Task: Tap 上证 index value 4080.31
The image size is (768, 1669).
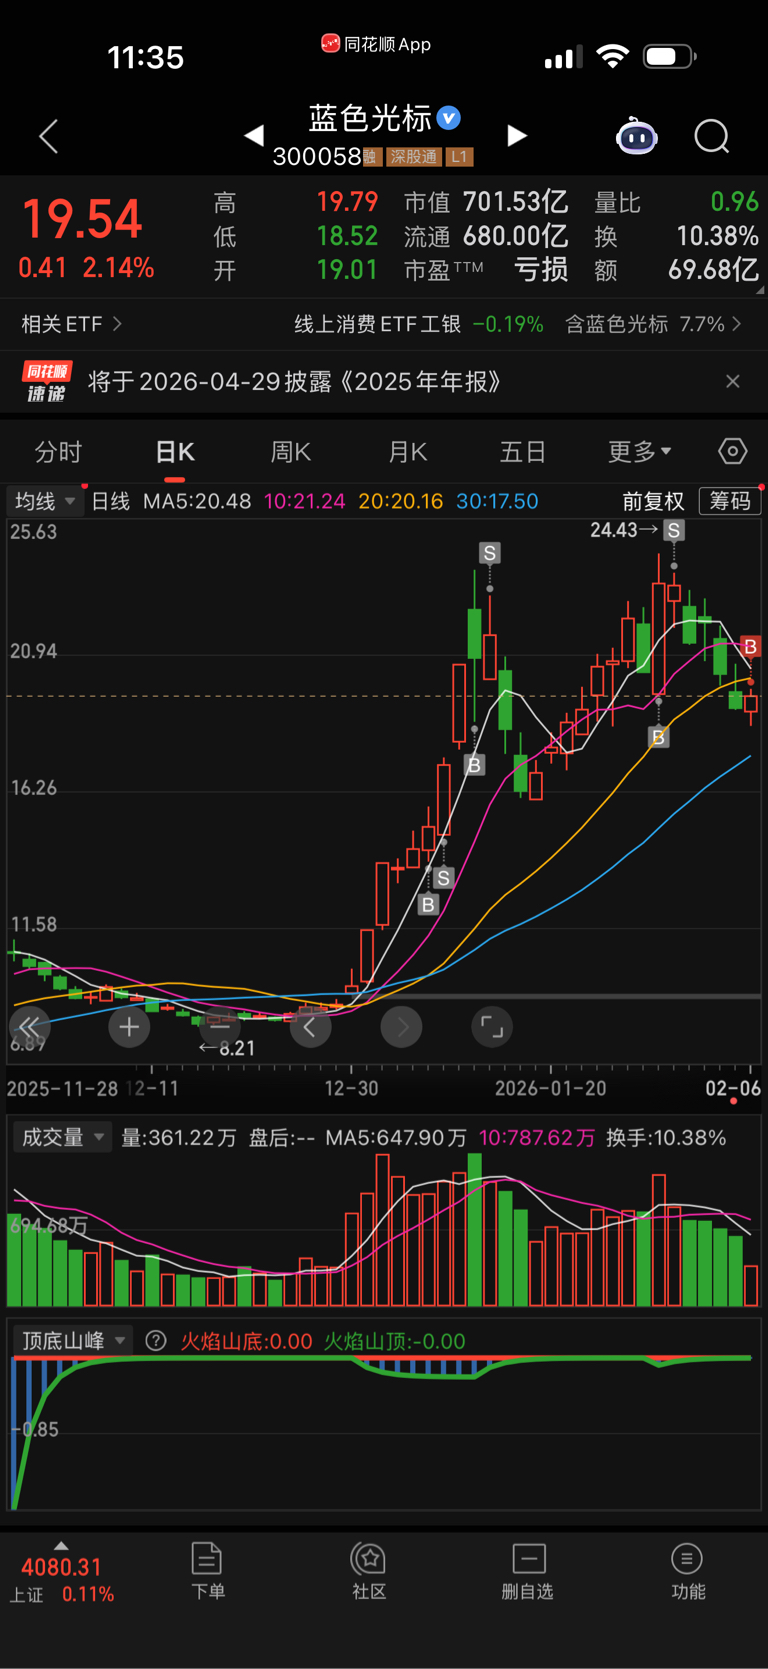Action: tap(62, 1568)
